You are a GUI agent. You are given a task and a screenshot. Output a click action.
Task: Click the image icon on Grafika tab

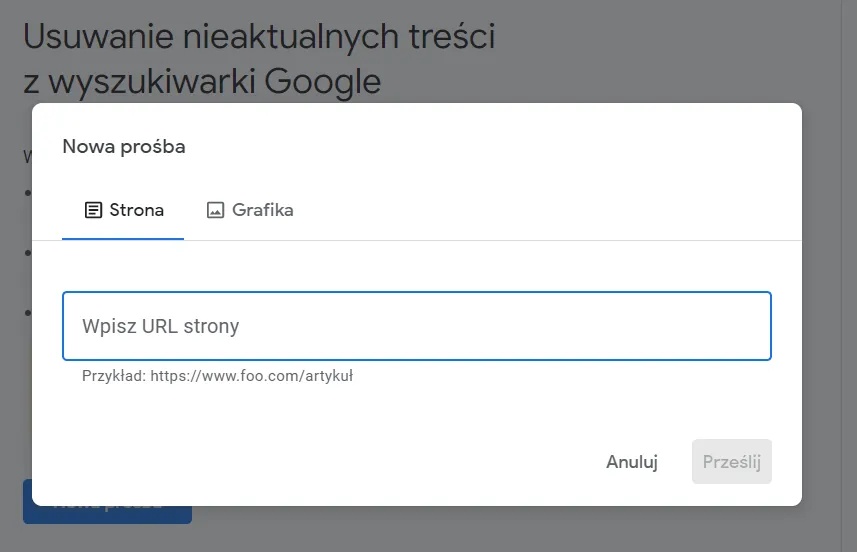[215, 210]
